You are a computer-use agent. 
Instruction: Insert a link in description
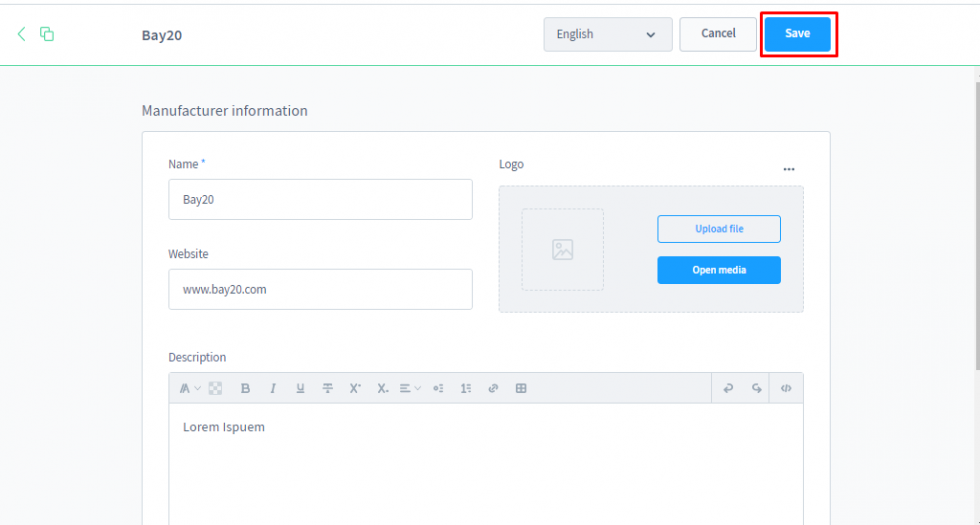[x=493, y=388]
